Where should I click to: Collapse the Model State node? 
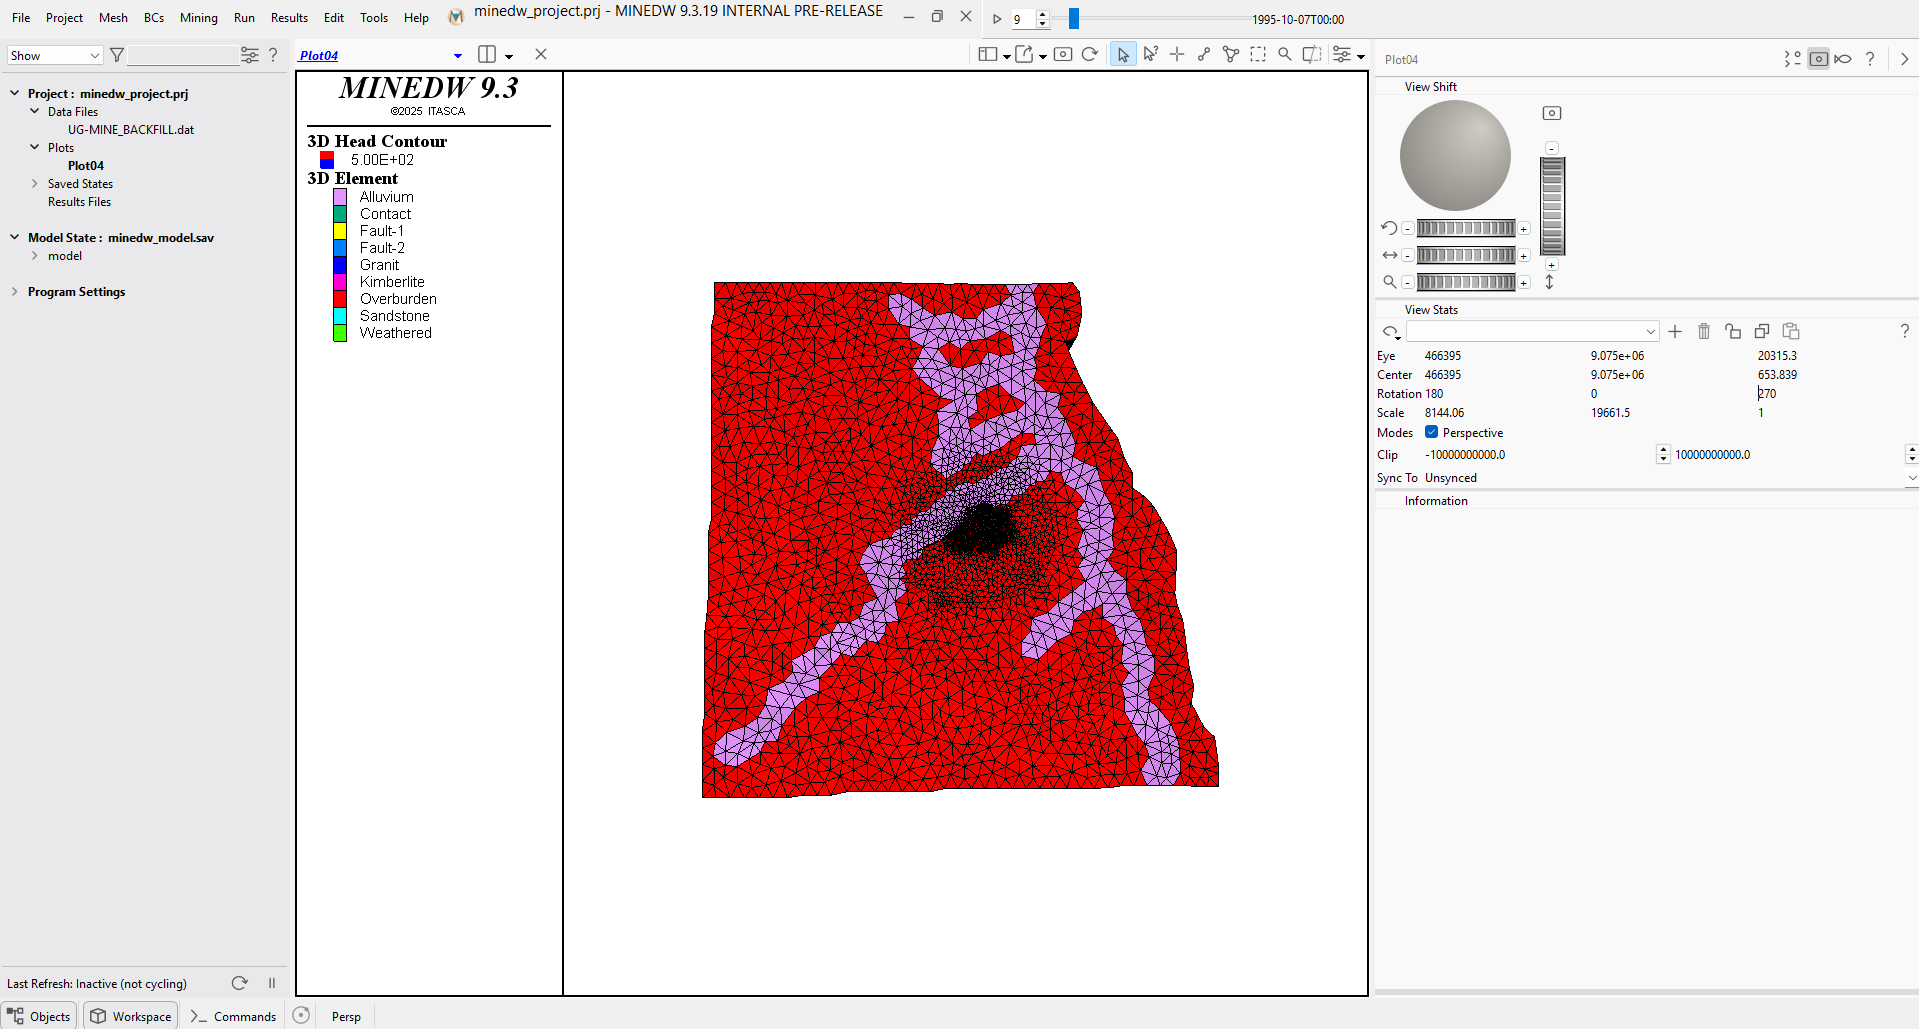click(14, 237)
